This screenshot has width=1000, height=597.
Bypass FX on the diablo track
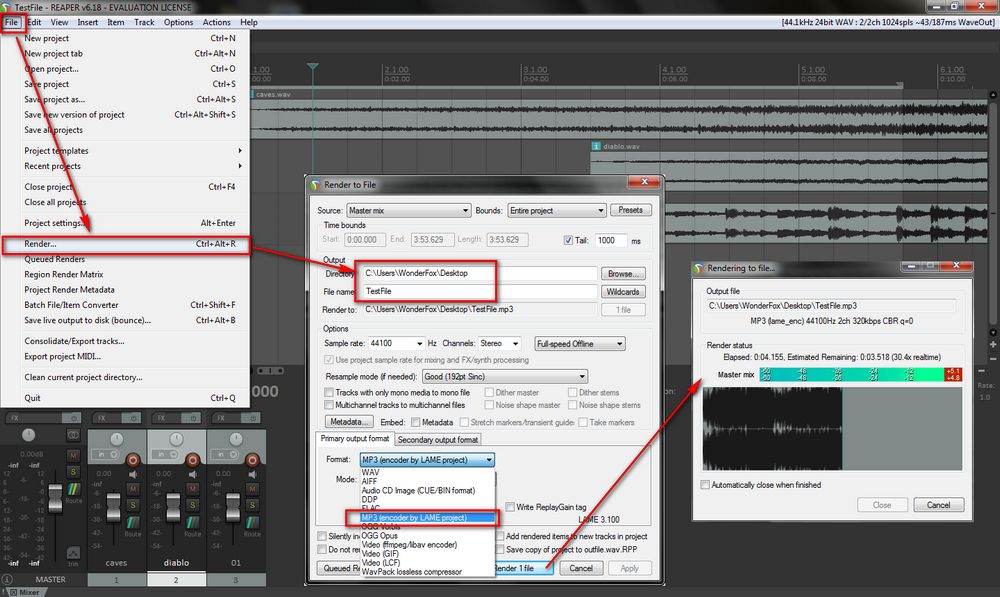tap(193, 418)
